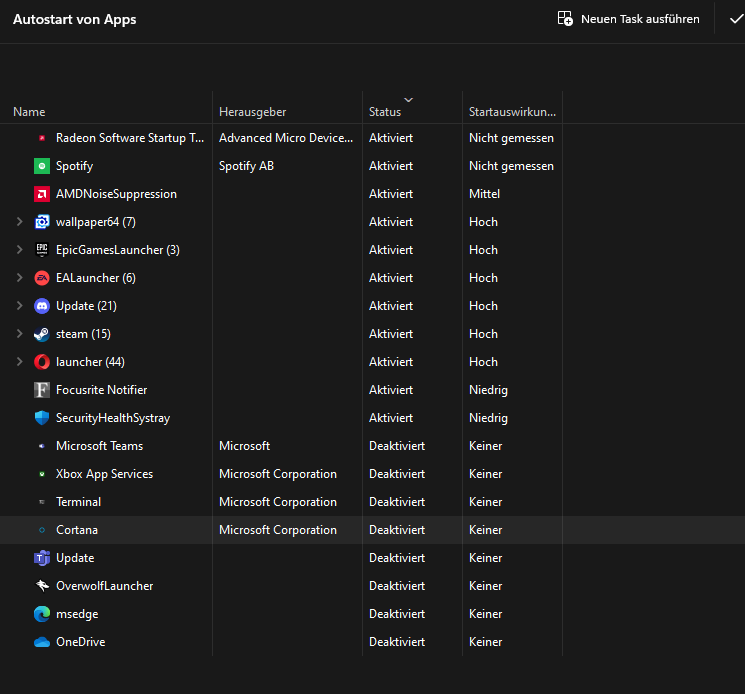Sort by the Startauswirkungen column header
This screenshot has width=745, height=694.
point(512,112)
